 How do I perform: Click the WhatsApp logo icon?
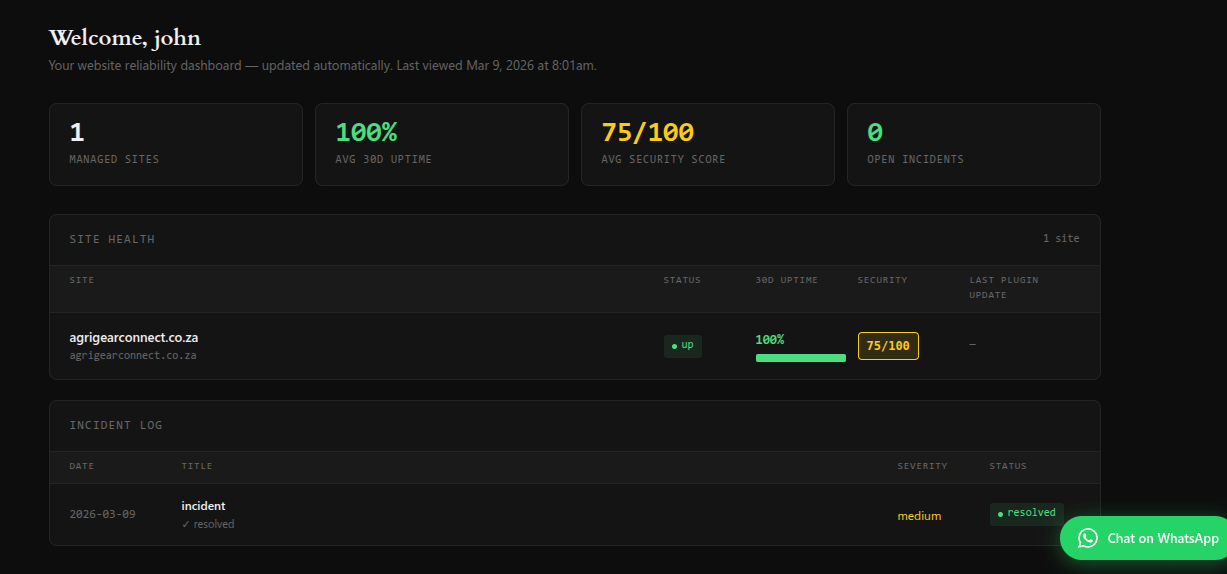pyautogui.click(x=1088, y=538)
